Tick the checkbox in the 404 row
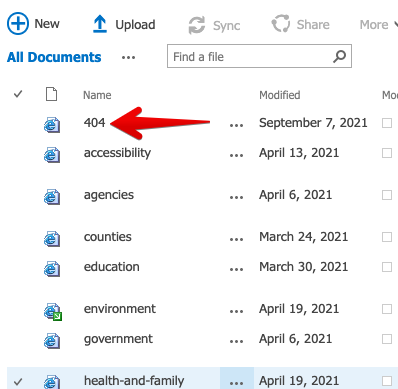The width and height of the screenshot is (398, 389). coord(387,123)
